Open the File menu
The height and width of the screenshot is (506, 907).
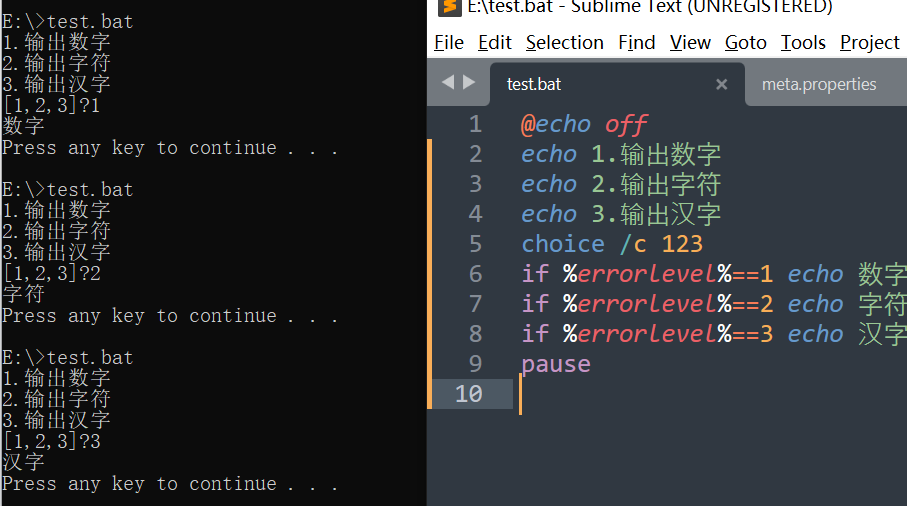pos(449,43)
